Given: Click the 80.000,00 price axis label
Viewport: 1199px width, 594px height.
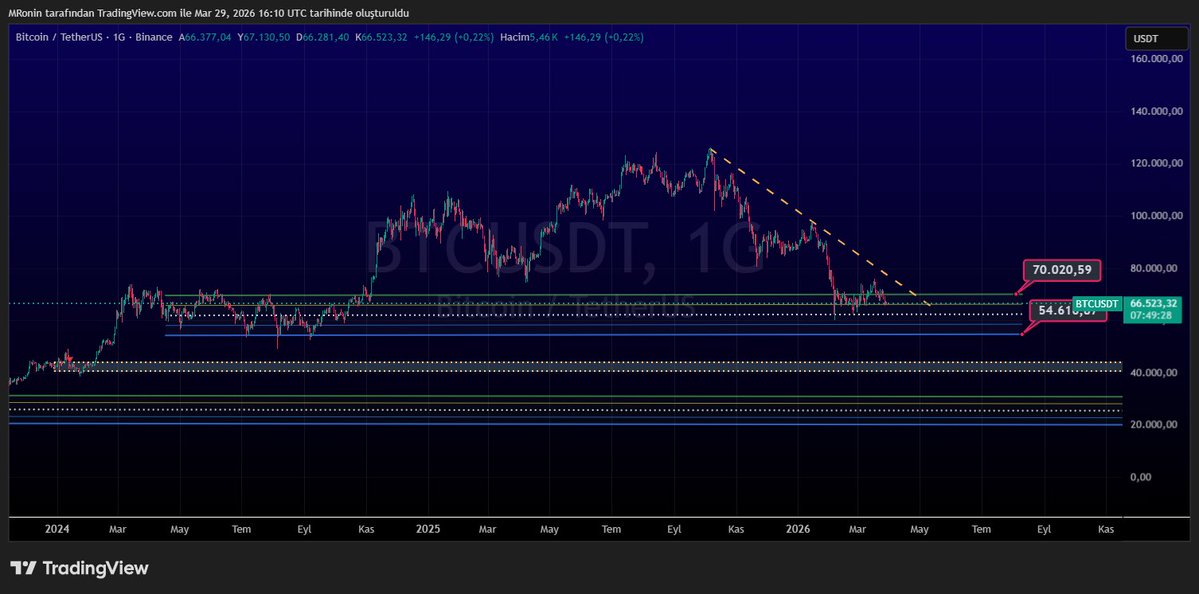Looking at the screenshot, I should 1156,268.
